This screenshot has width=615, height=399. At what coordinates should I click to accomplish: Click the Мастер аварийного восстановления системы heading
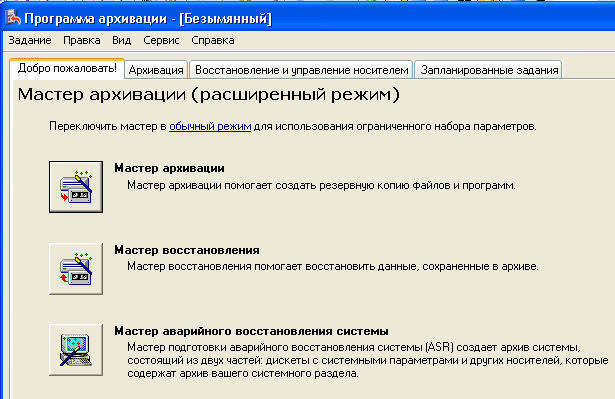point(251,331)
